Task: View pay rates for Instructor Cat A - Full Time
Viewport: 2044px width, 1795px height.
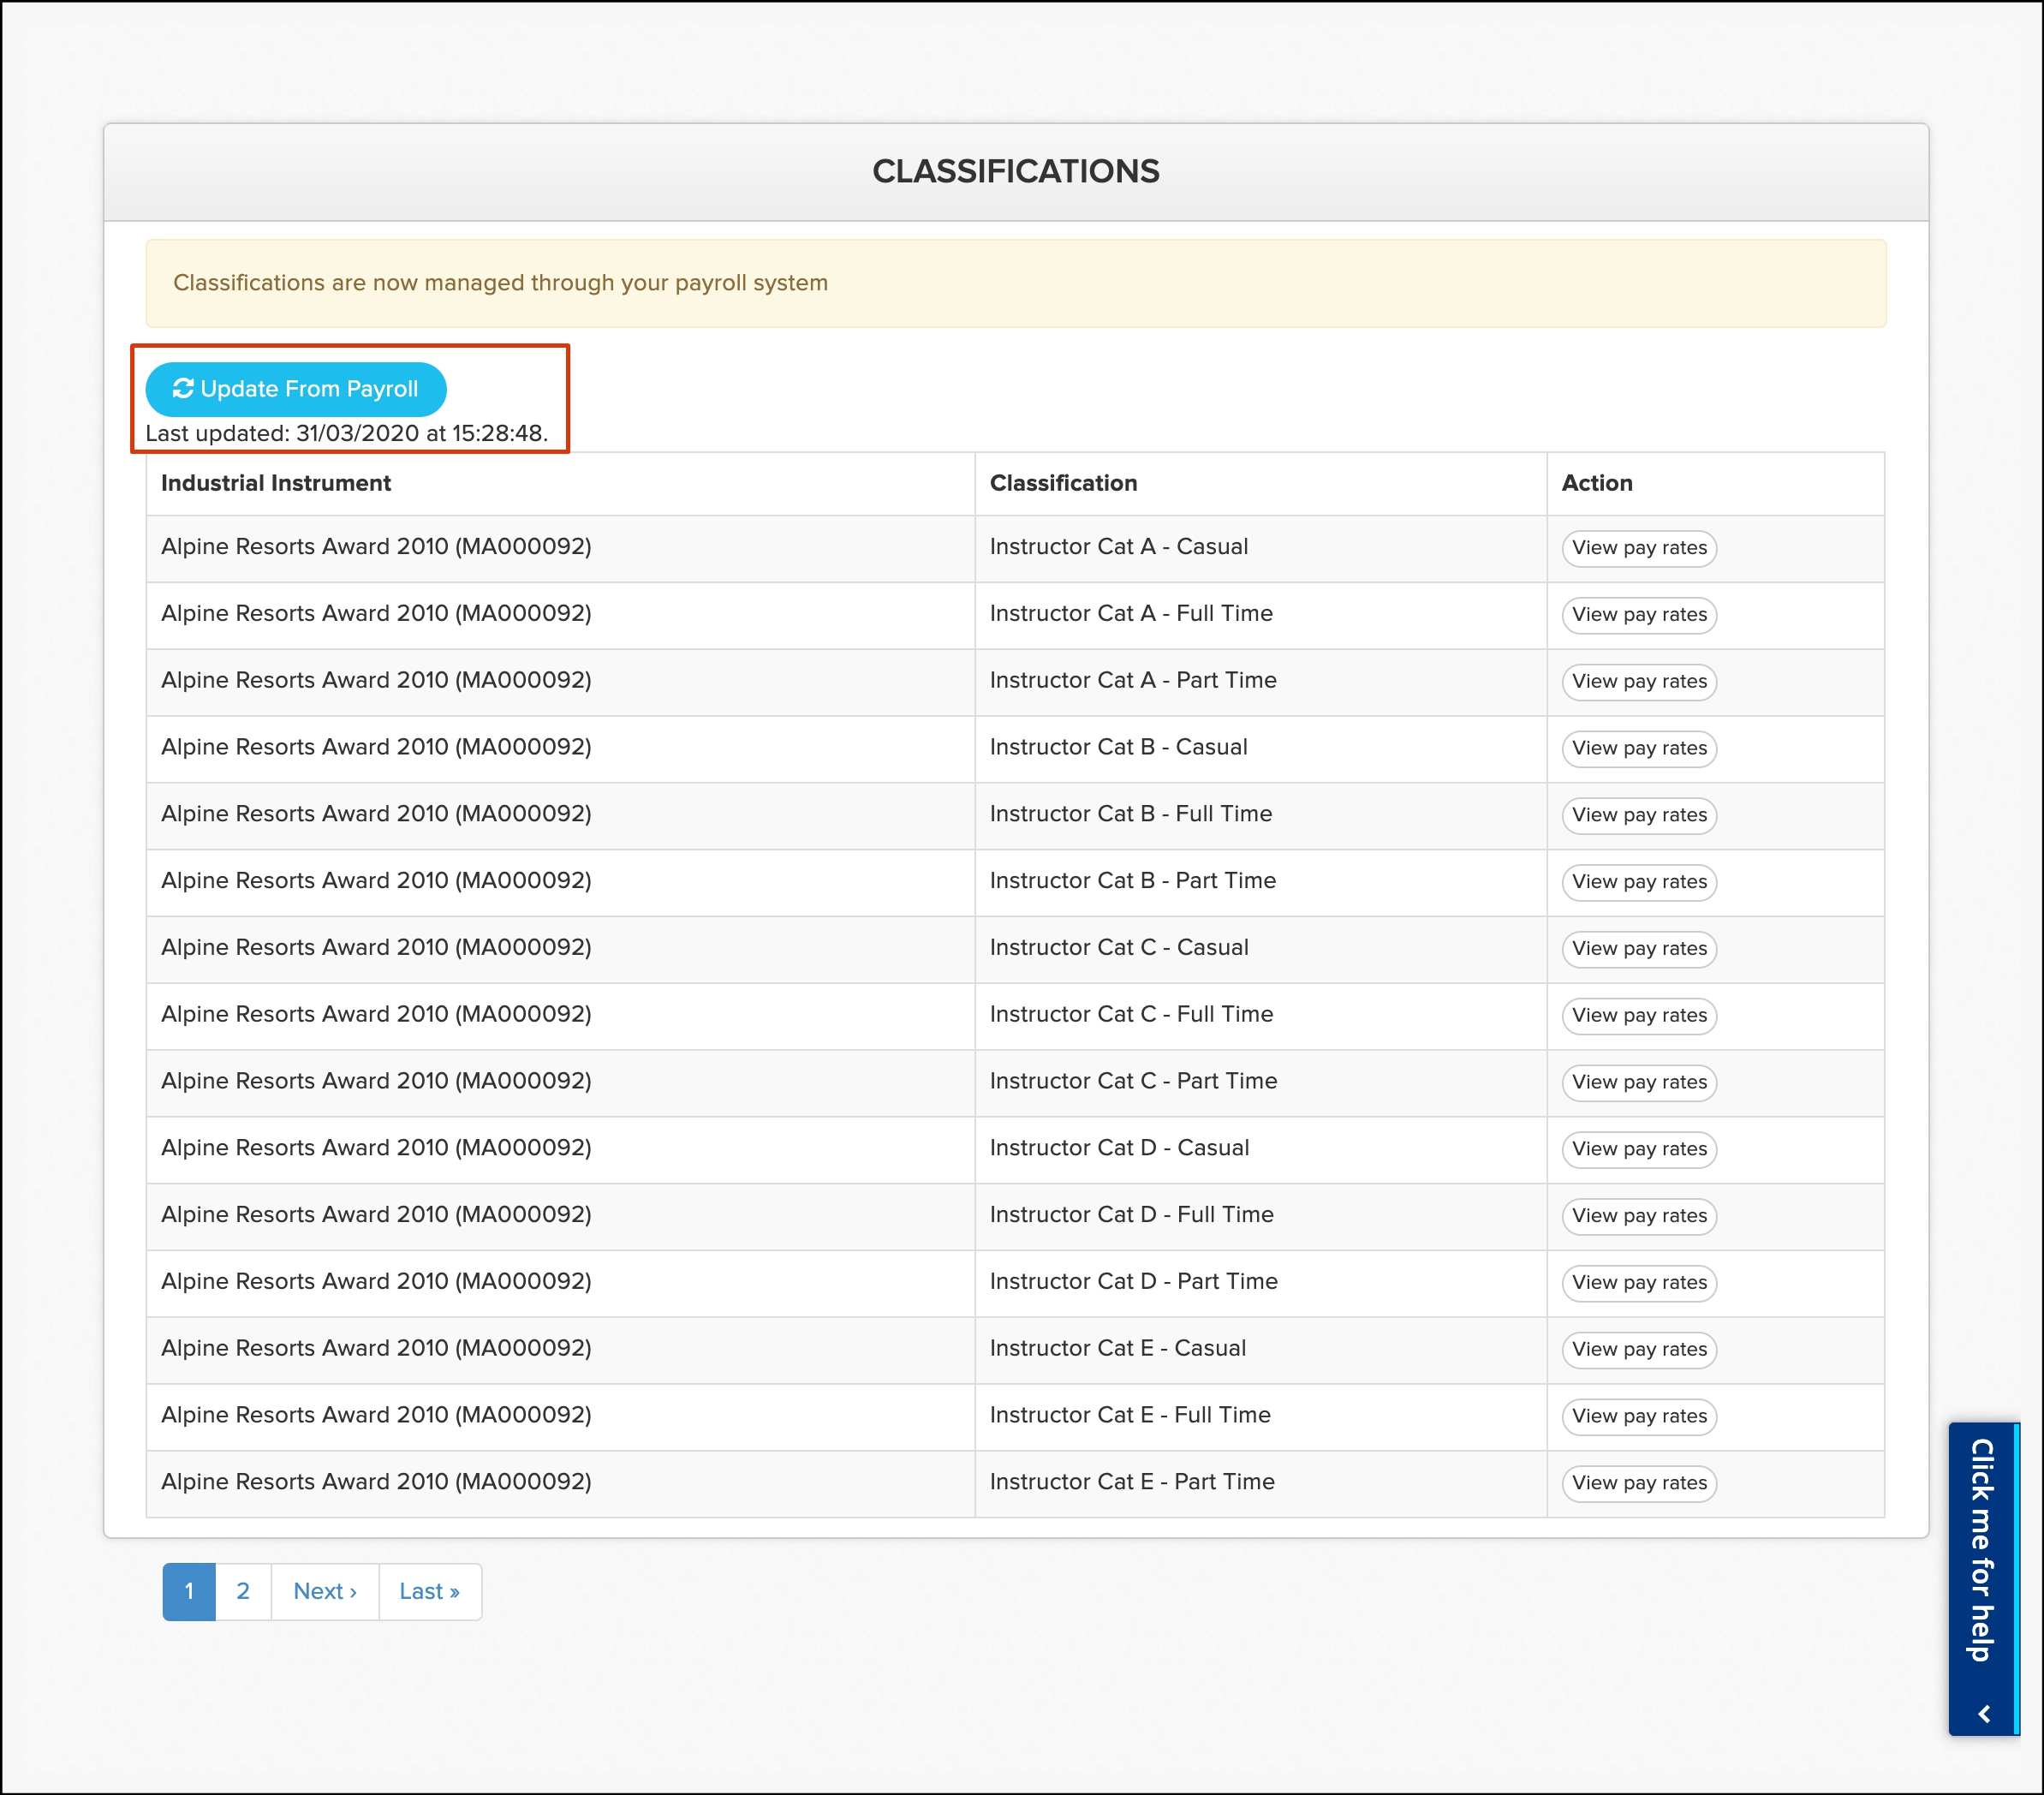Action: [1638, 615]
